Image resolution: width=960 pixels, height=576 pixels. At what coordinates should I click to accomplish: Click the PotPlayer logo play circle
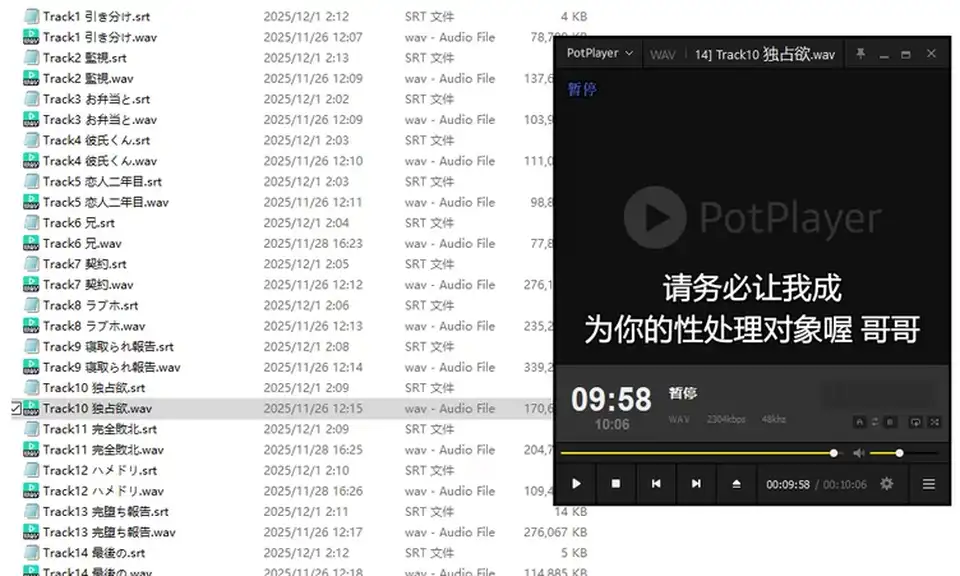point(655,217)
